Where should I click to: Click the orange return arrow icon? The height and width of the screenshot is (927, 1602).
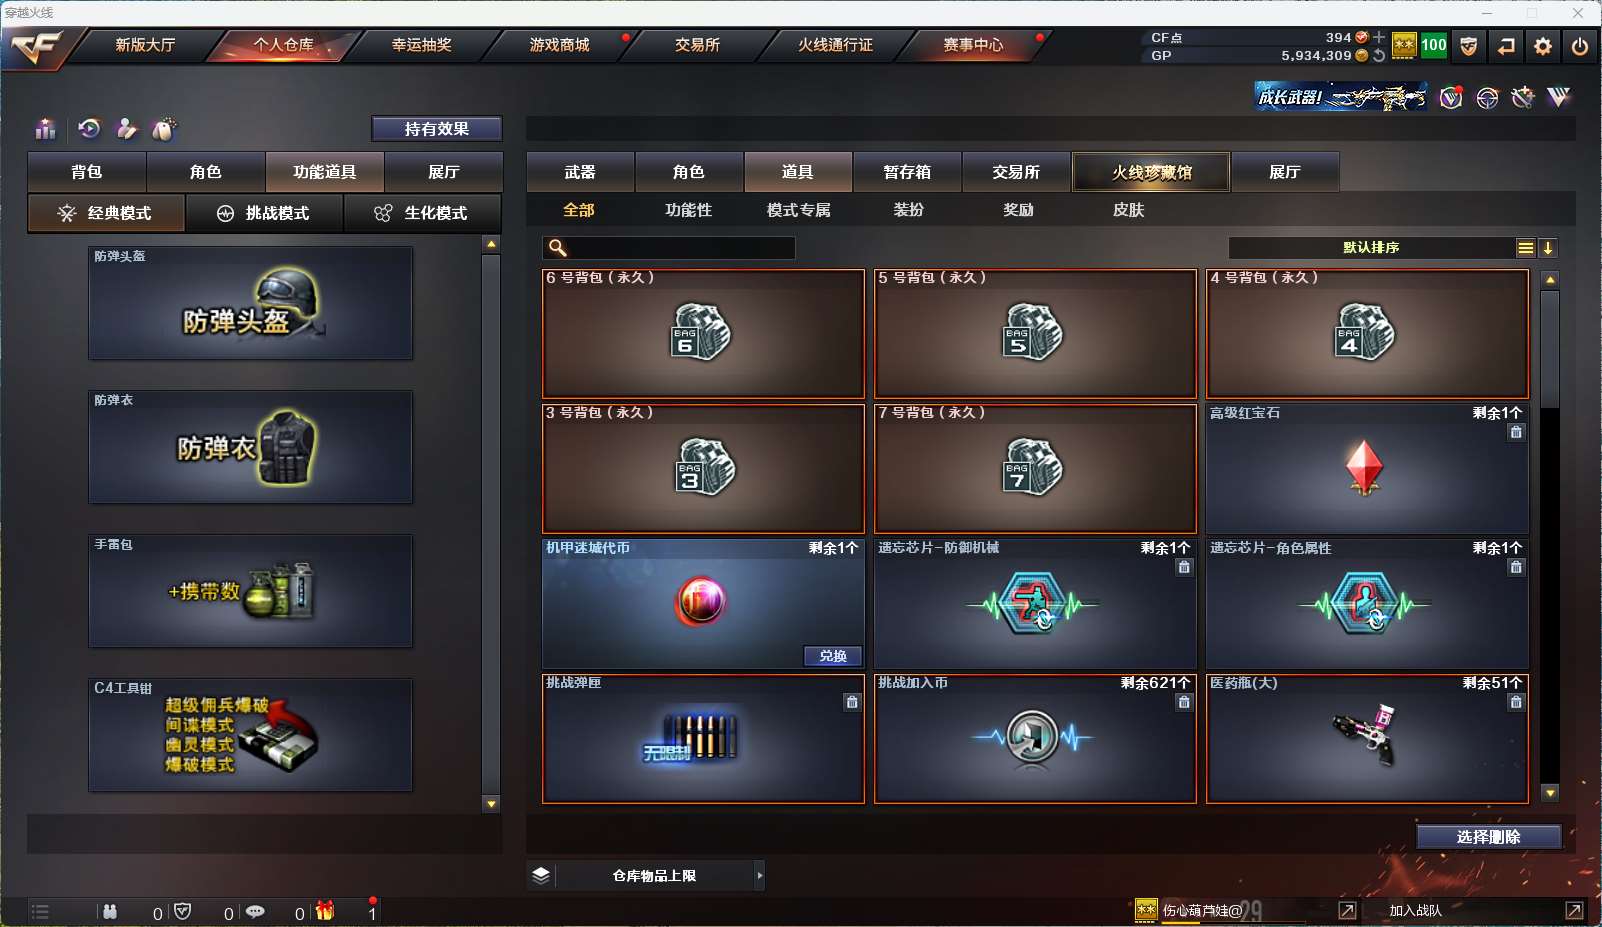tap(1506, 46)
